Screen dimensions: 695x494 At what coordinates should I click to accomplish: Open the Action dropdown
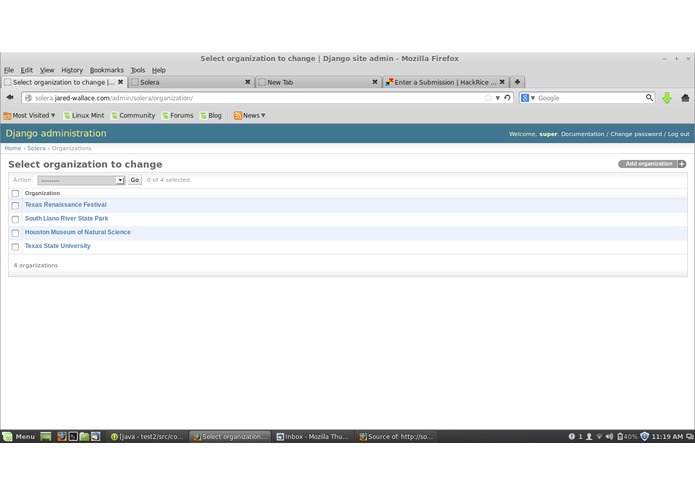(x=81, y=180)
